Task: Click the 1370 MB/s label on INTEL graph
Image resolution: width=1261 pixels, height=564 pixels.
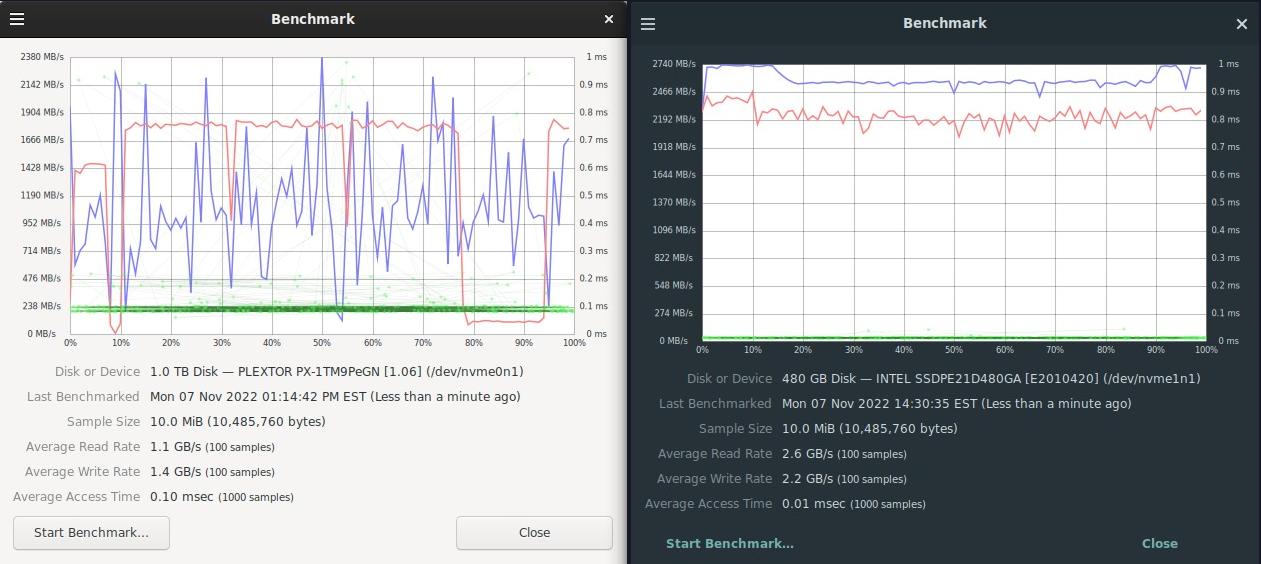Action: [674, 203]
